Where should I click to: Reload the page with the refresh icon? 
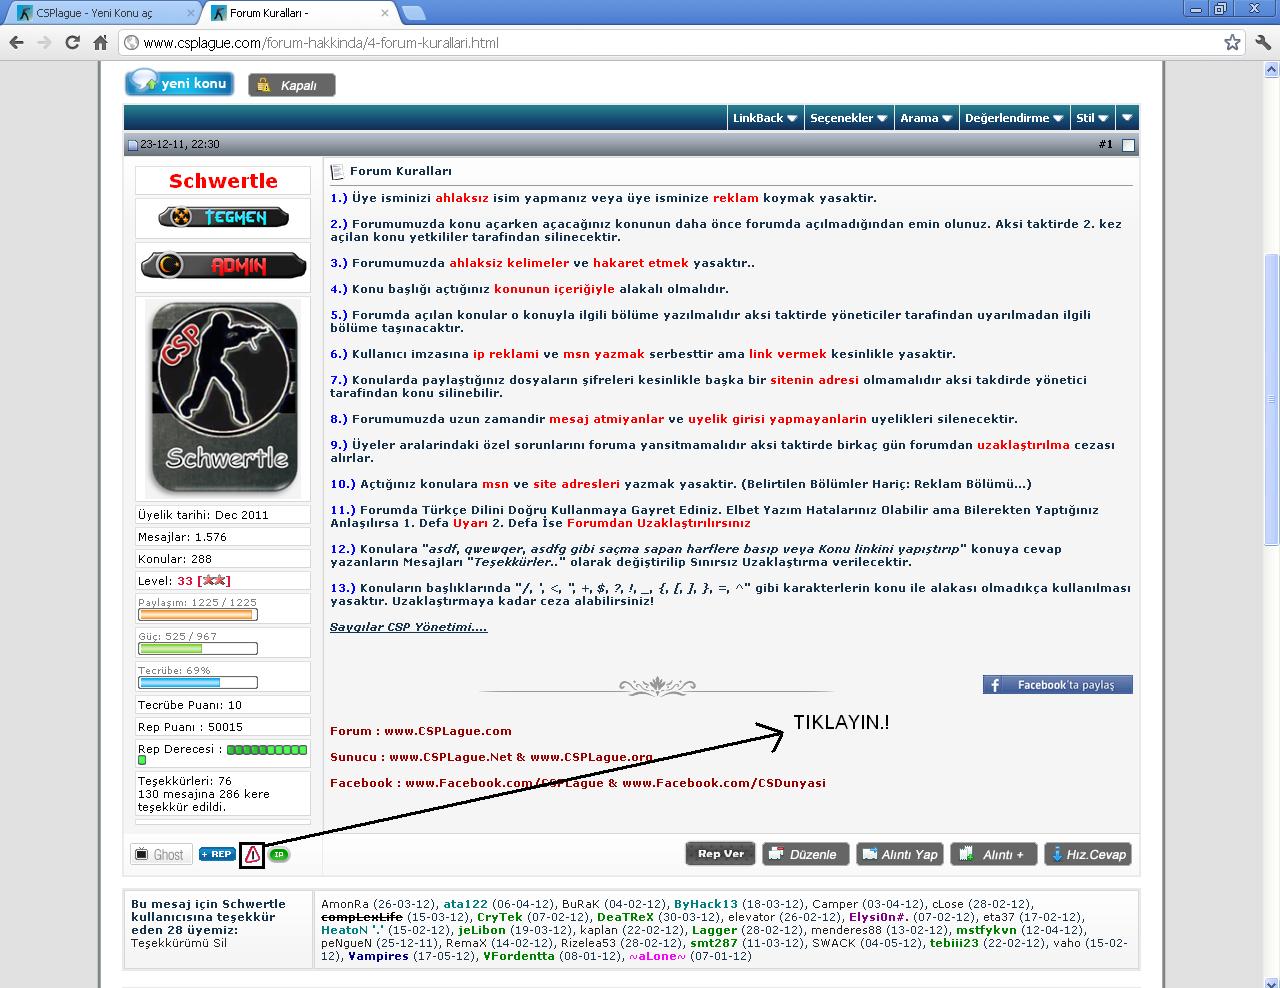pos(72,42)
